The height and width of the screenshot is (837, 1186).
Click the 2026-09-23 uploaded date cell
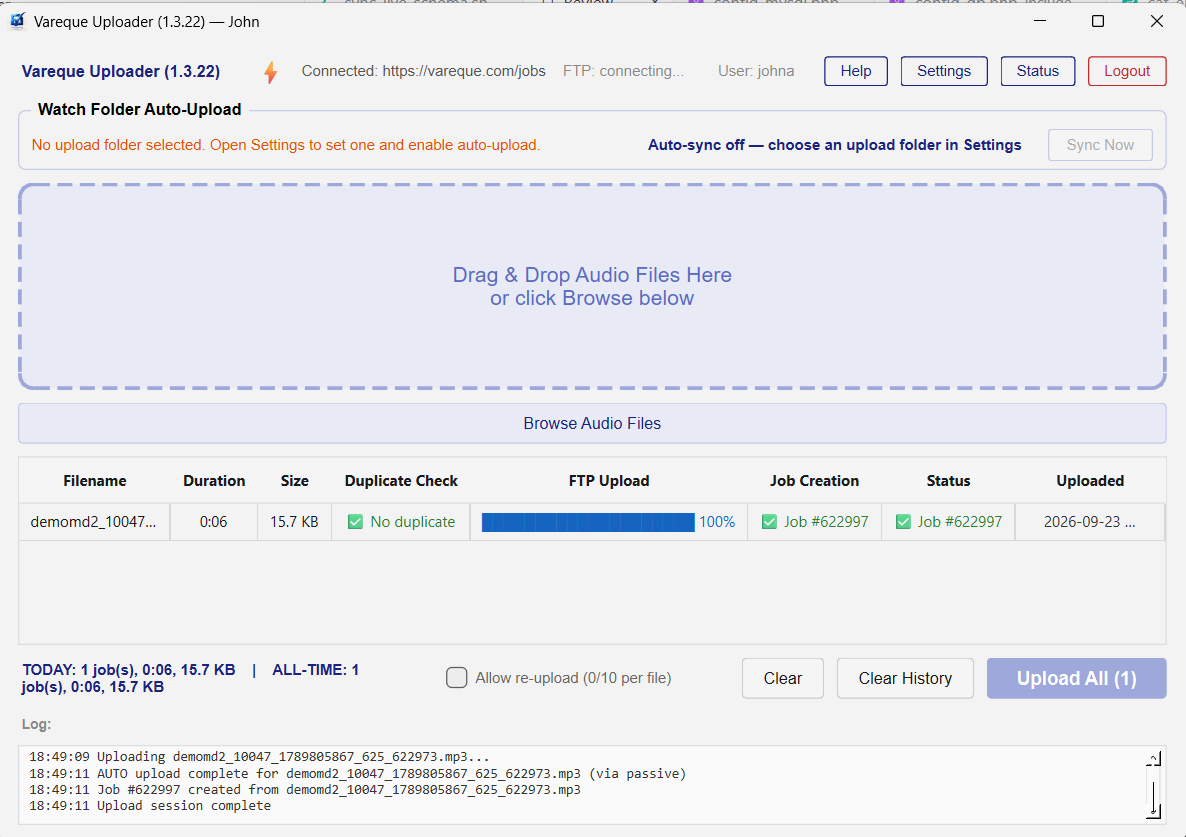1089,522
